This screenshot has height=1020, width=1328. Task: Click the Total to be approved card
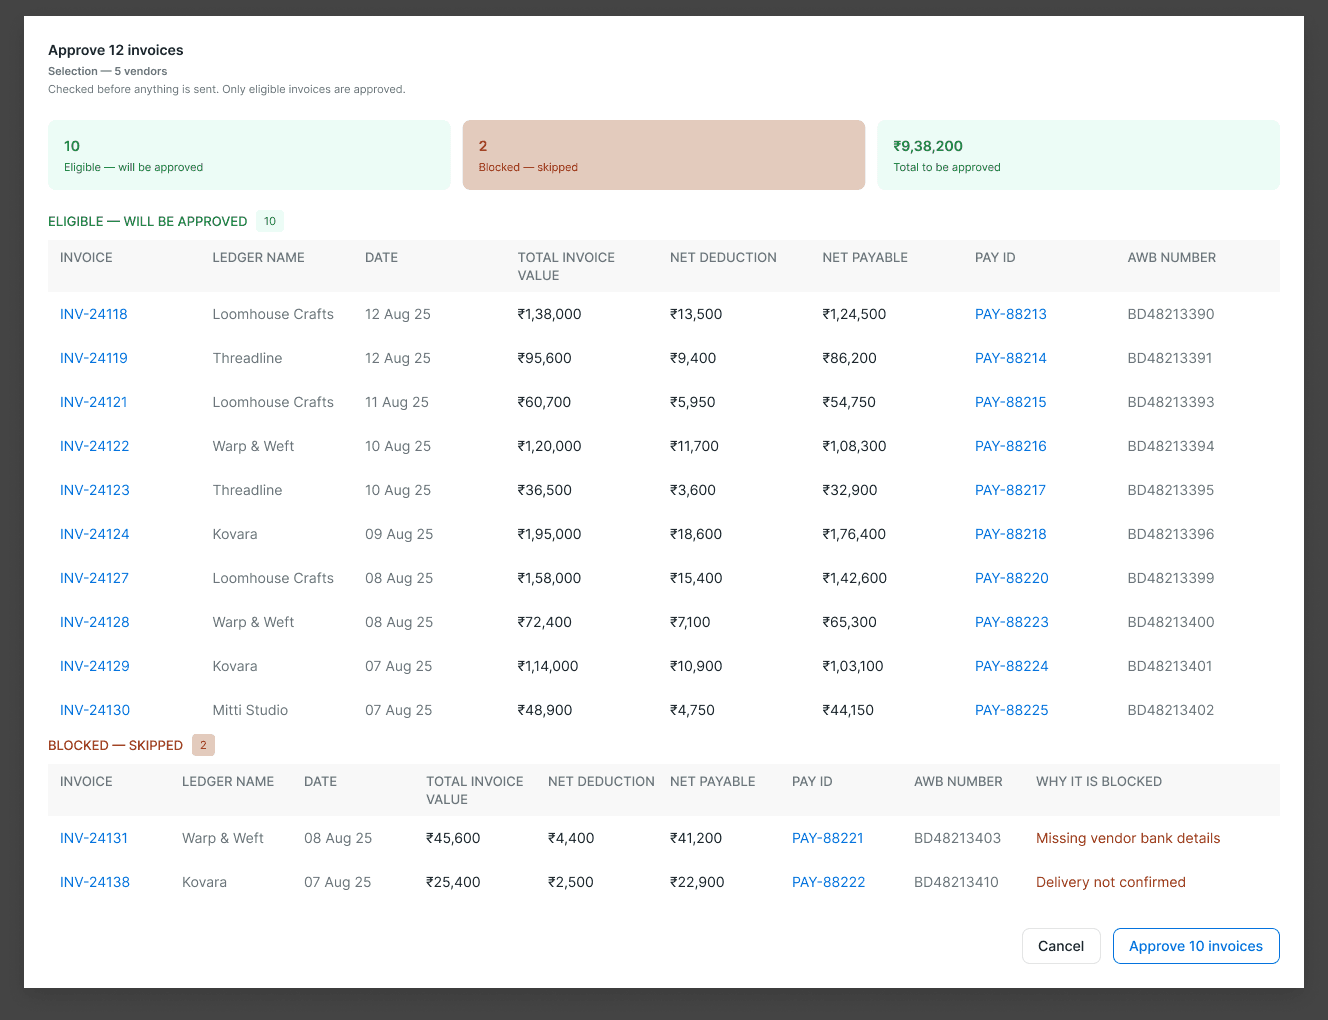coord(1078,155)
